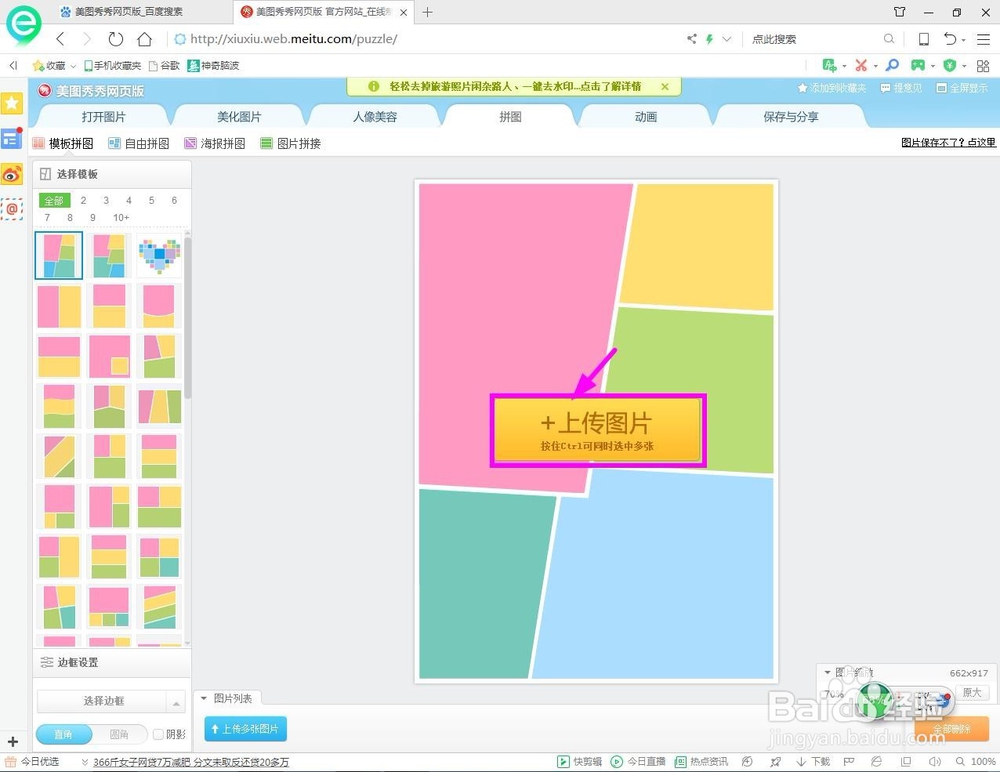This screenshot has height=772, width=1000.
Task: Open a new browser tab with plus
Action: pyautogui.click(x=427, y=12)
